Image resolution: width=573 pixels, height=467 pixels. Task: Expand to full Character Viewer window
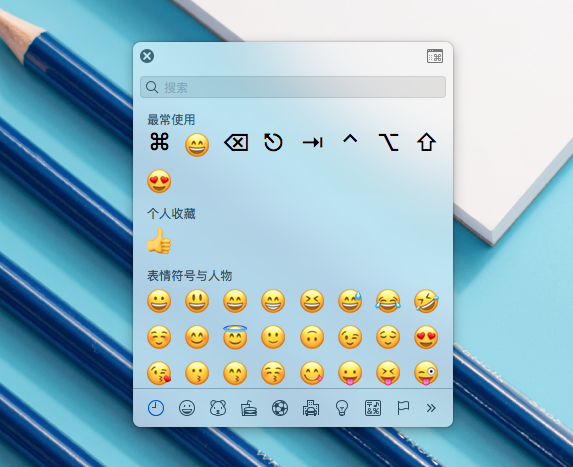coord(435,56)
